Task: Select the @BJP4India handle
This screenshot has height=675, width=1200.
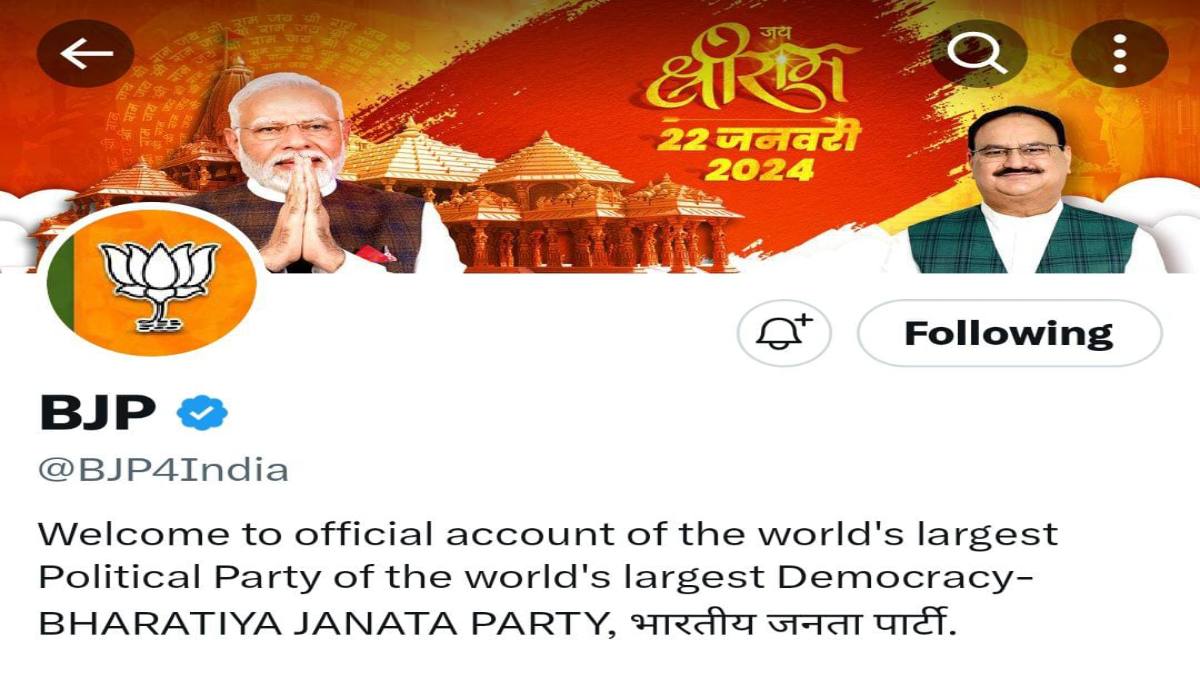Action: (x=163, y=470)
